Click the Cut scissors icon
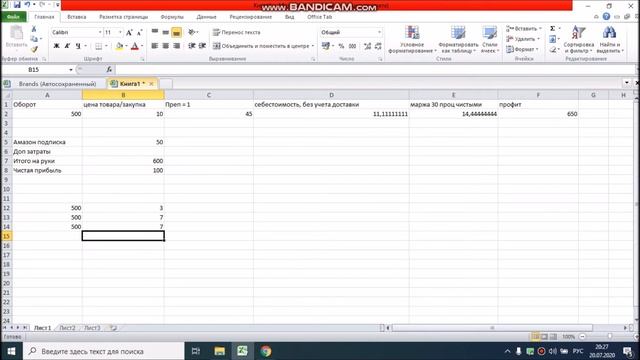 (x=34, y=29)
